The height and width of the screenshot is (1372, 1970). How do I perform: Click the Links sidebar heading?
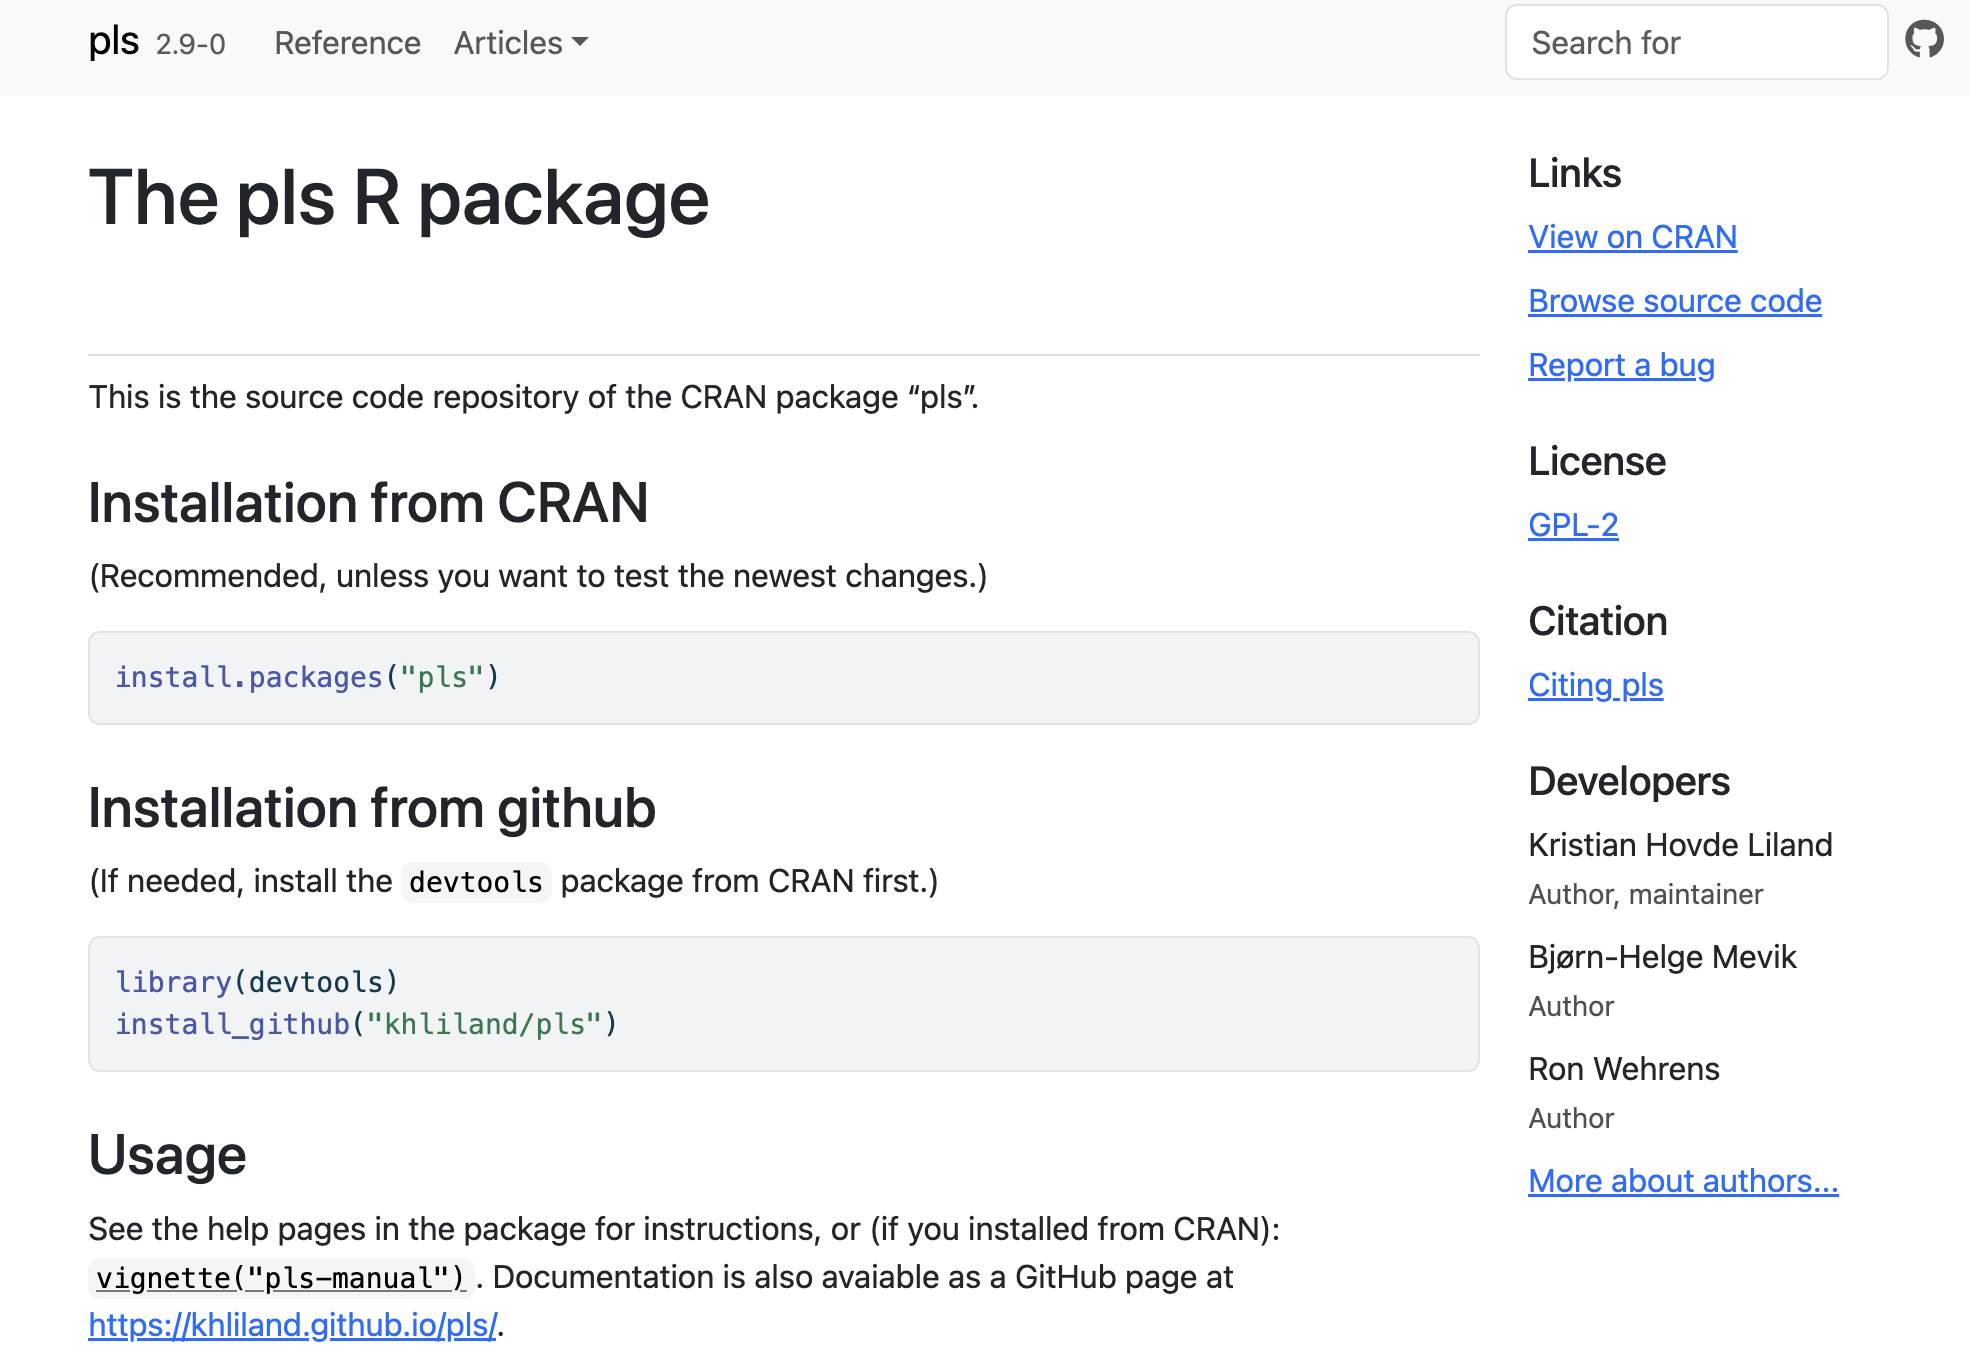click(1574, 173)
